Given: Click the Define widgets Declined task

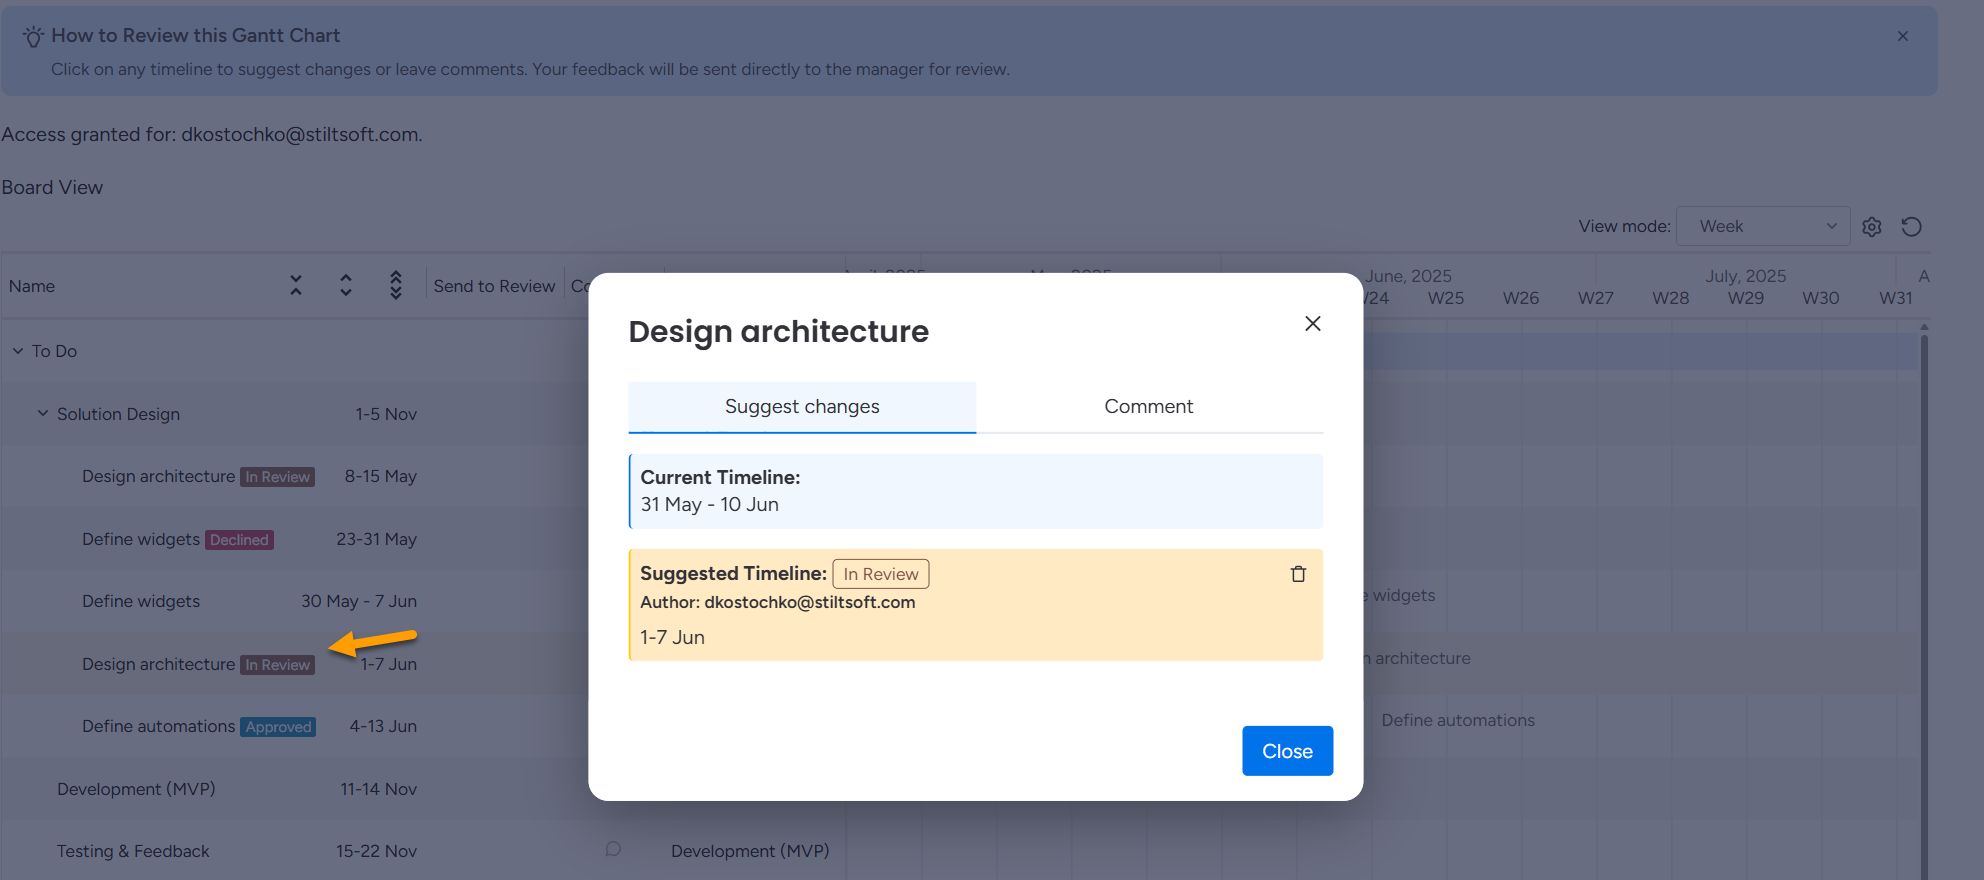Looking at the screenshot, I should (141, 539).
